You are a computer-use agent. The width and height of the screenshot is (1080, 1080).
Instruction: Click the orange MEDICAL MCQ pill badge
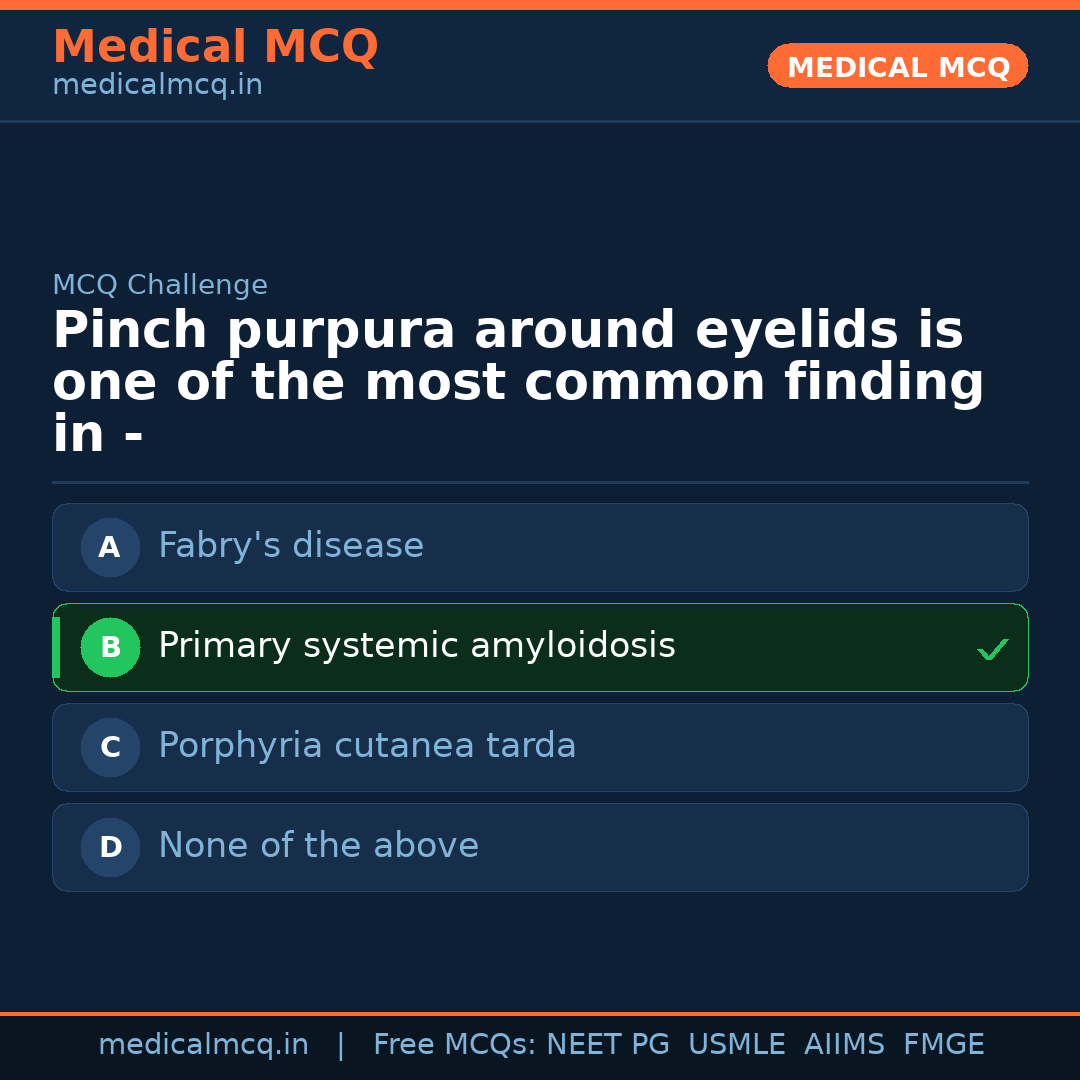pyautogui.click(x=897, y=66)
